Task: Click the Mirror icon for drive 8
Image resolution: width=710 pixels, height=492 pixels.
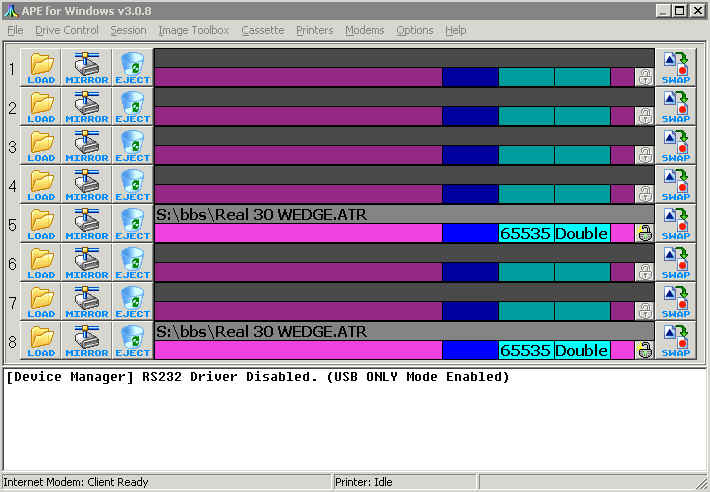Action: [x=87, y=341]
